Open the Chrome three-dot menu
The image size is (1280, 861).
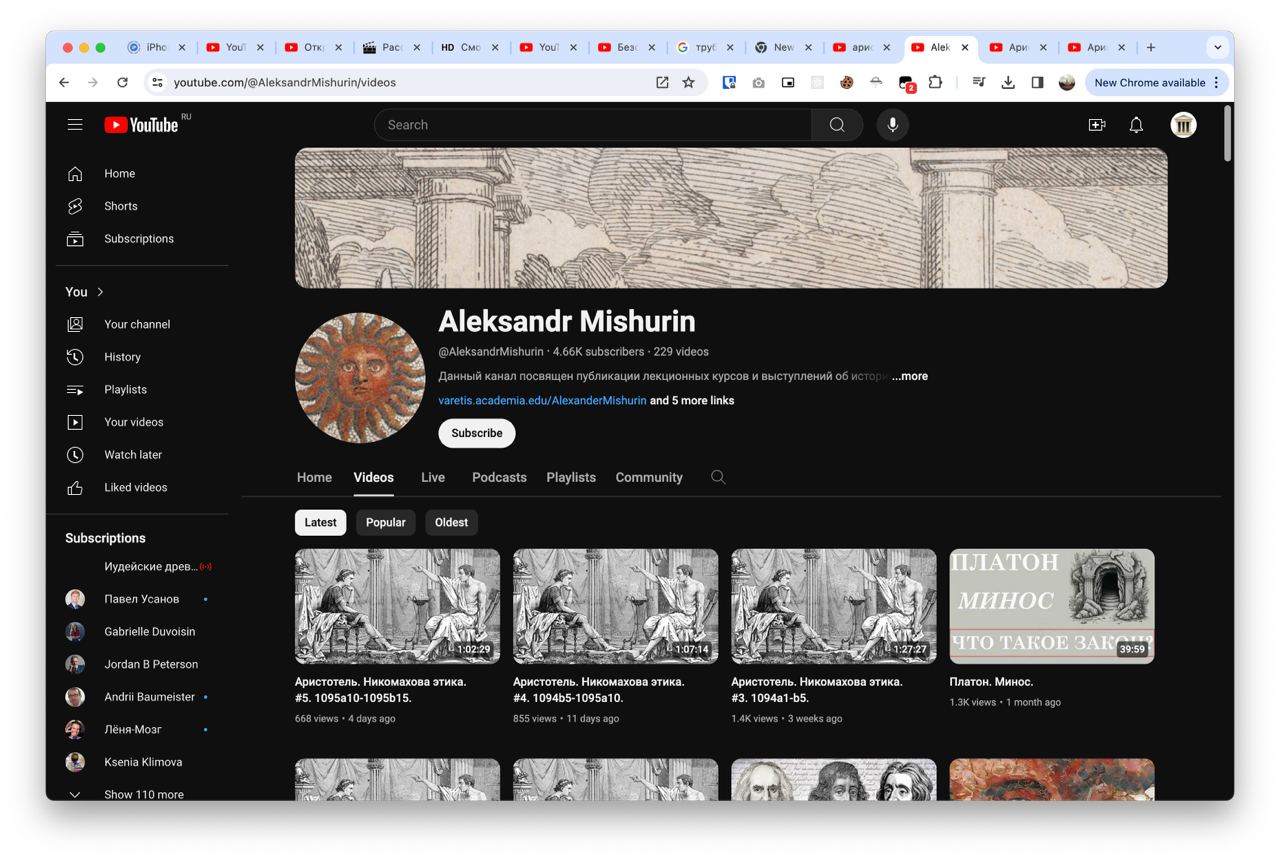pyautogui.click(x=1216, y=83)
